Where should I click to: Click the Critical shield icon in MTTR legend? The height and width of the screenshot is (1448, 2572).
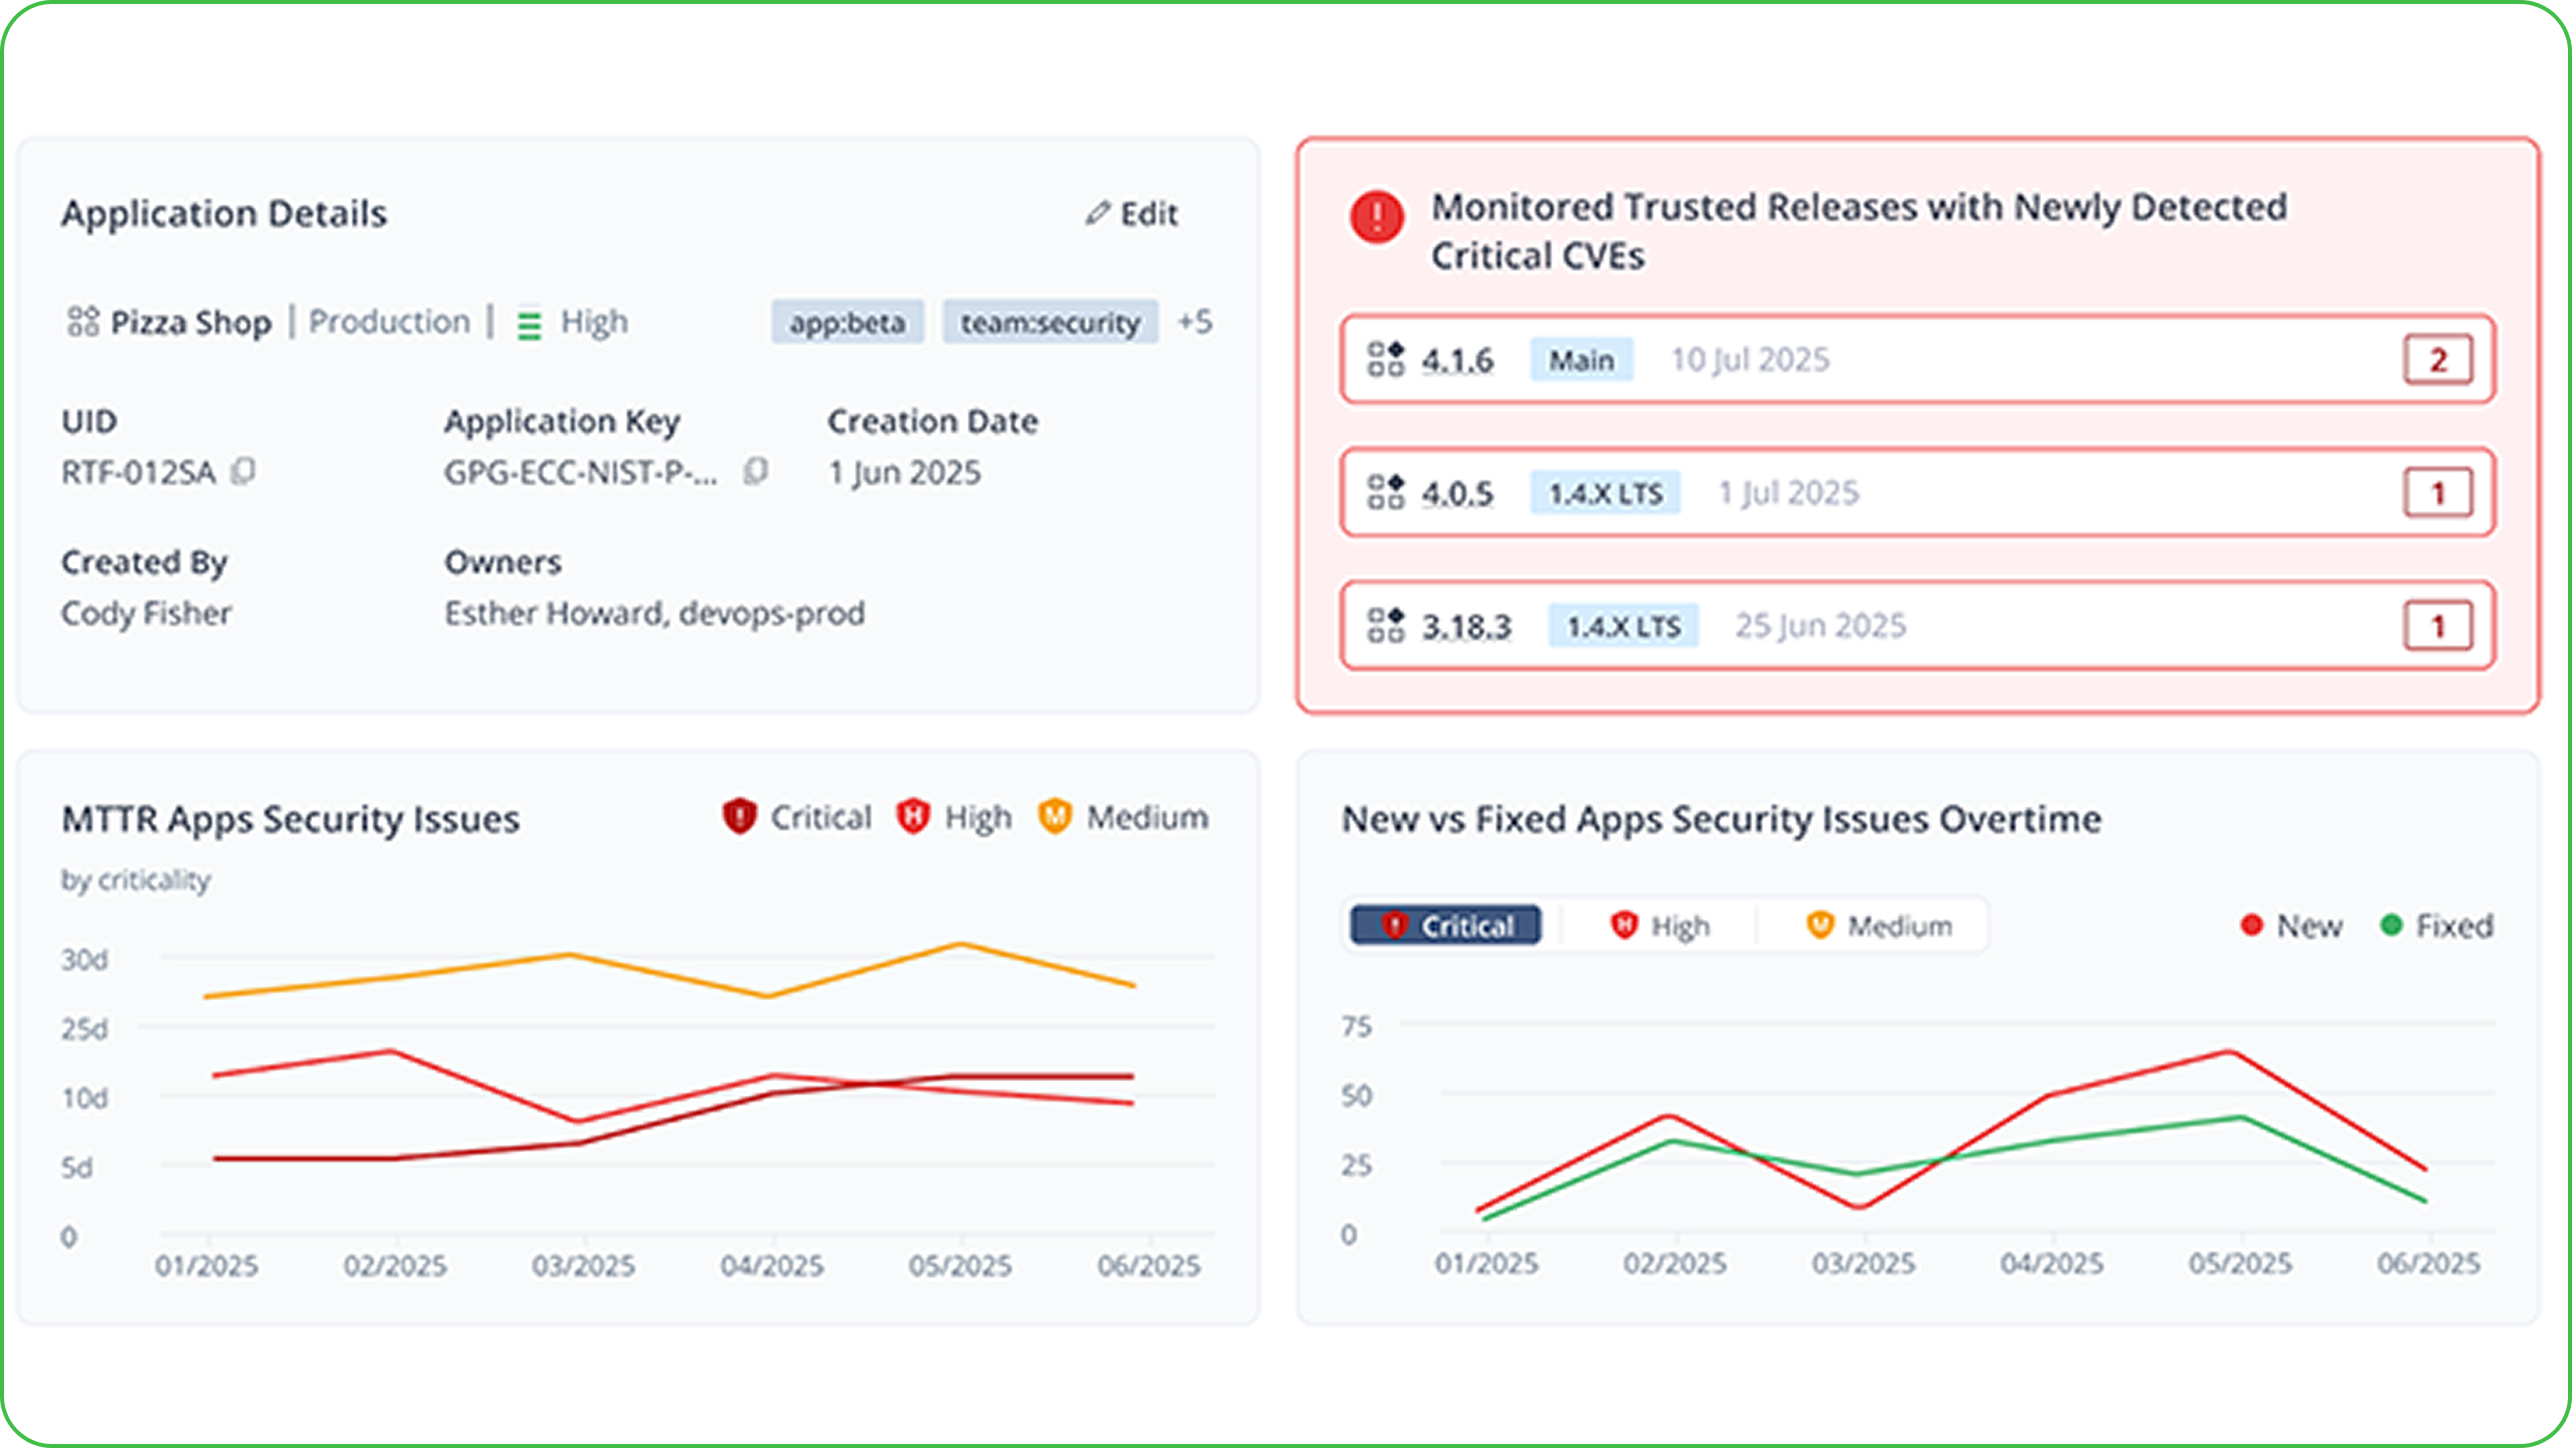click(x=739, y=817)
